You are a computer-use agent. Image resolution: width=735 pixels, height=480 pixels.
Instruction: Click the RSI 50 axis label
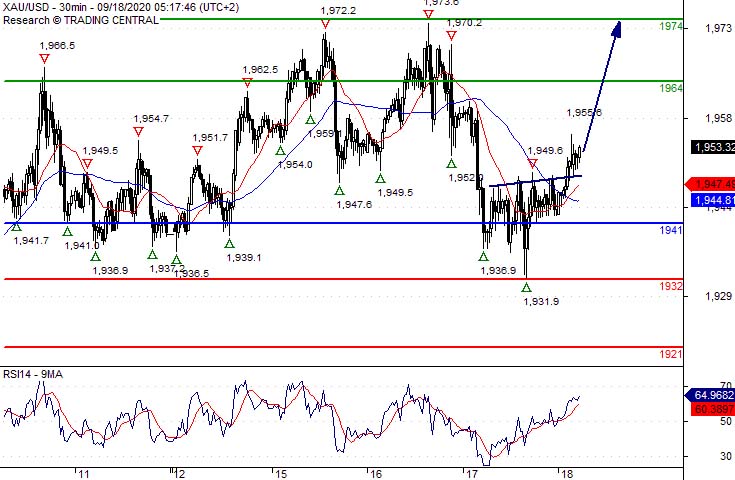(x=726, y=421)
